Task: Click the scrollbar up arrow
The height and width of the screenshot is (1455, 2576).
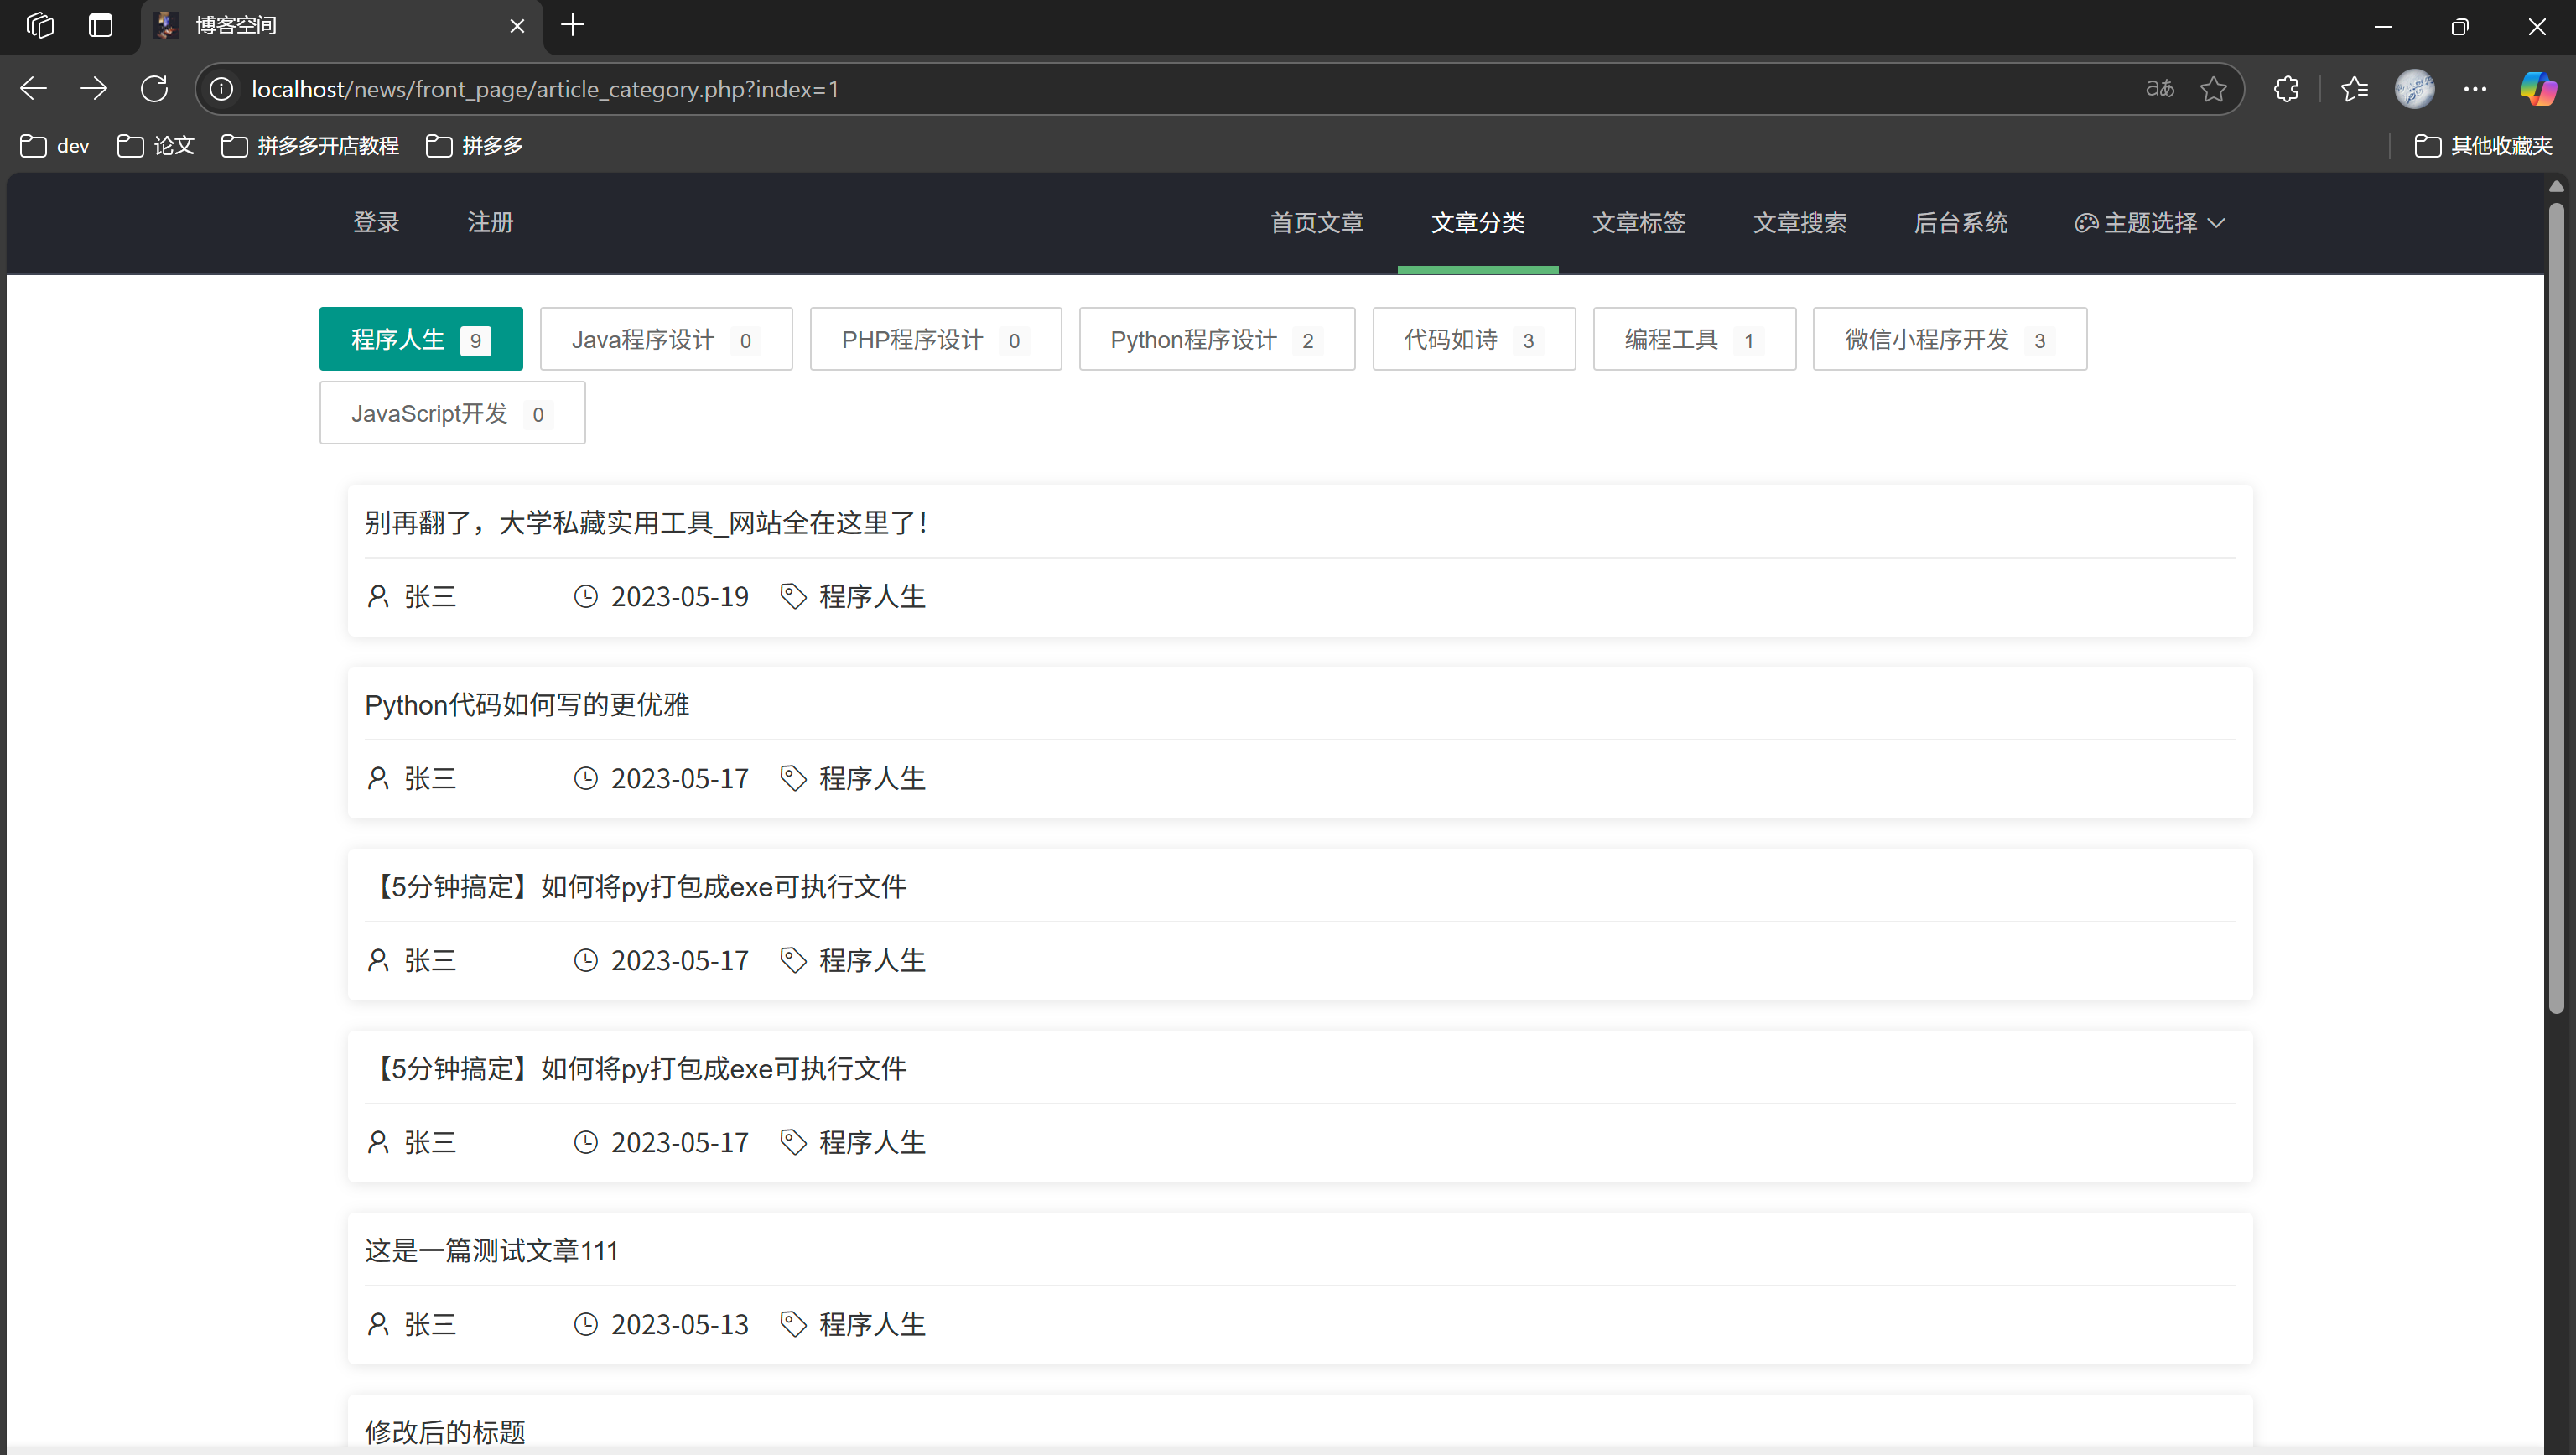Action: pos(2556,186)
